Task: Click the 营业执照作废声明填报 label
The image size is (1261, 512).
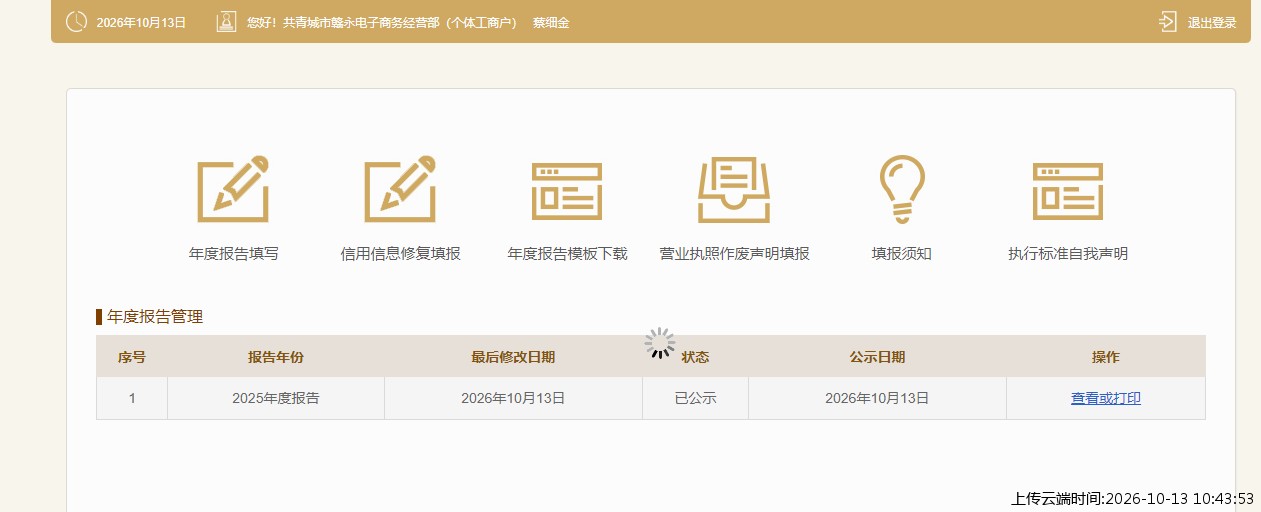Action: pyautogui.click(x=735, y=254)
